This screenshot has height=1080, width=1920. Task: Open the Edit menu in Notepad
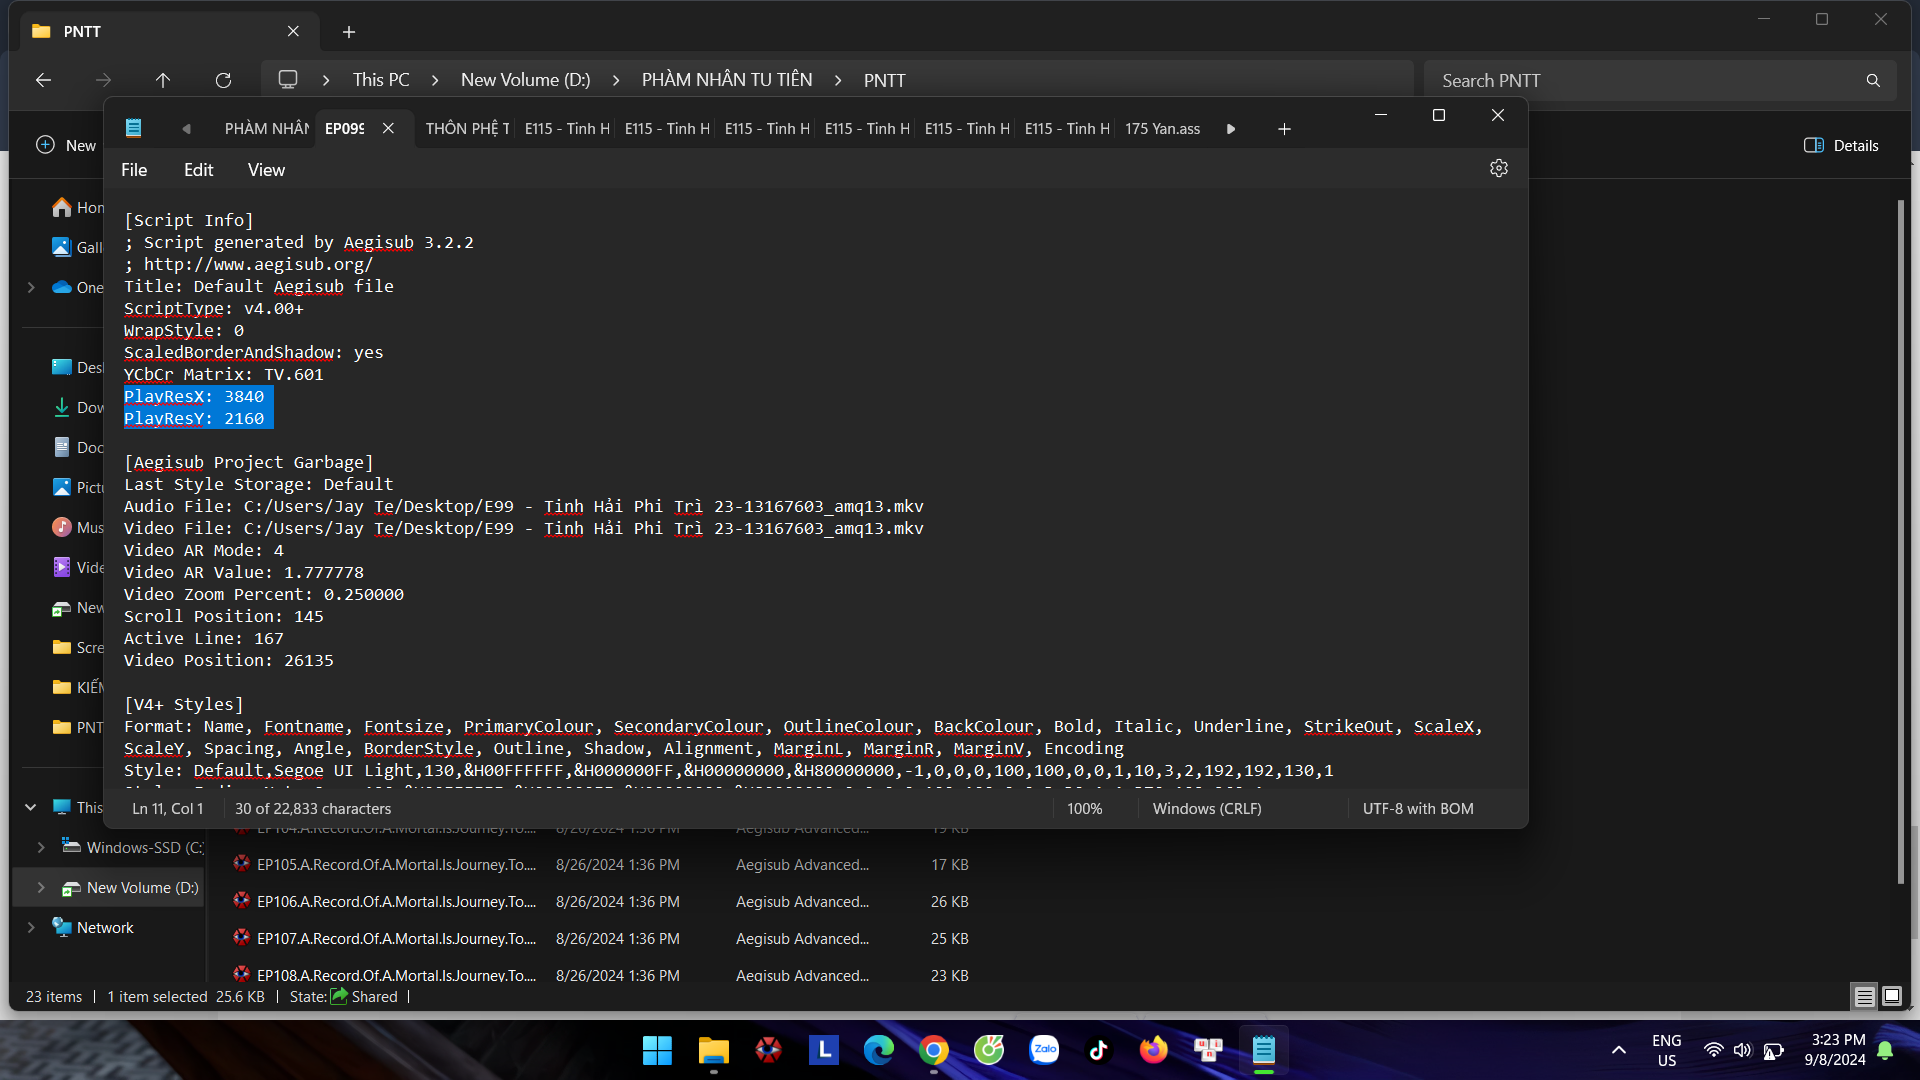pyautogui.click(x=198, y=170)
